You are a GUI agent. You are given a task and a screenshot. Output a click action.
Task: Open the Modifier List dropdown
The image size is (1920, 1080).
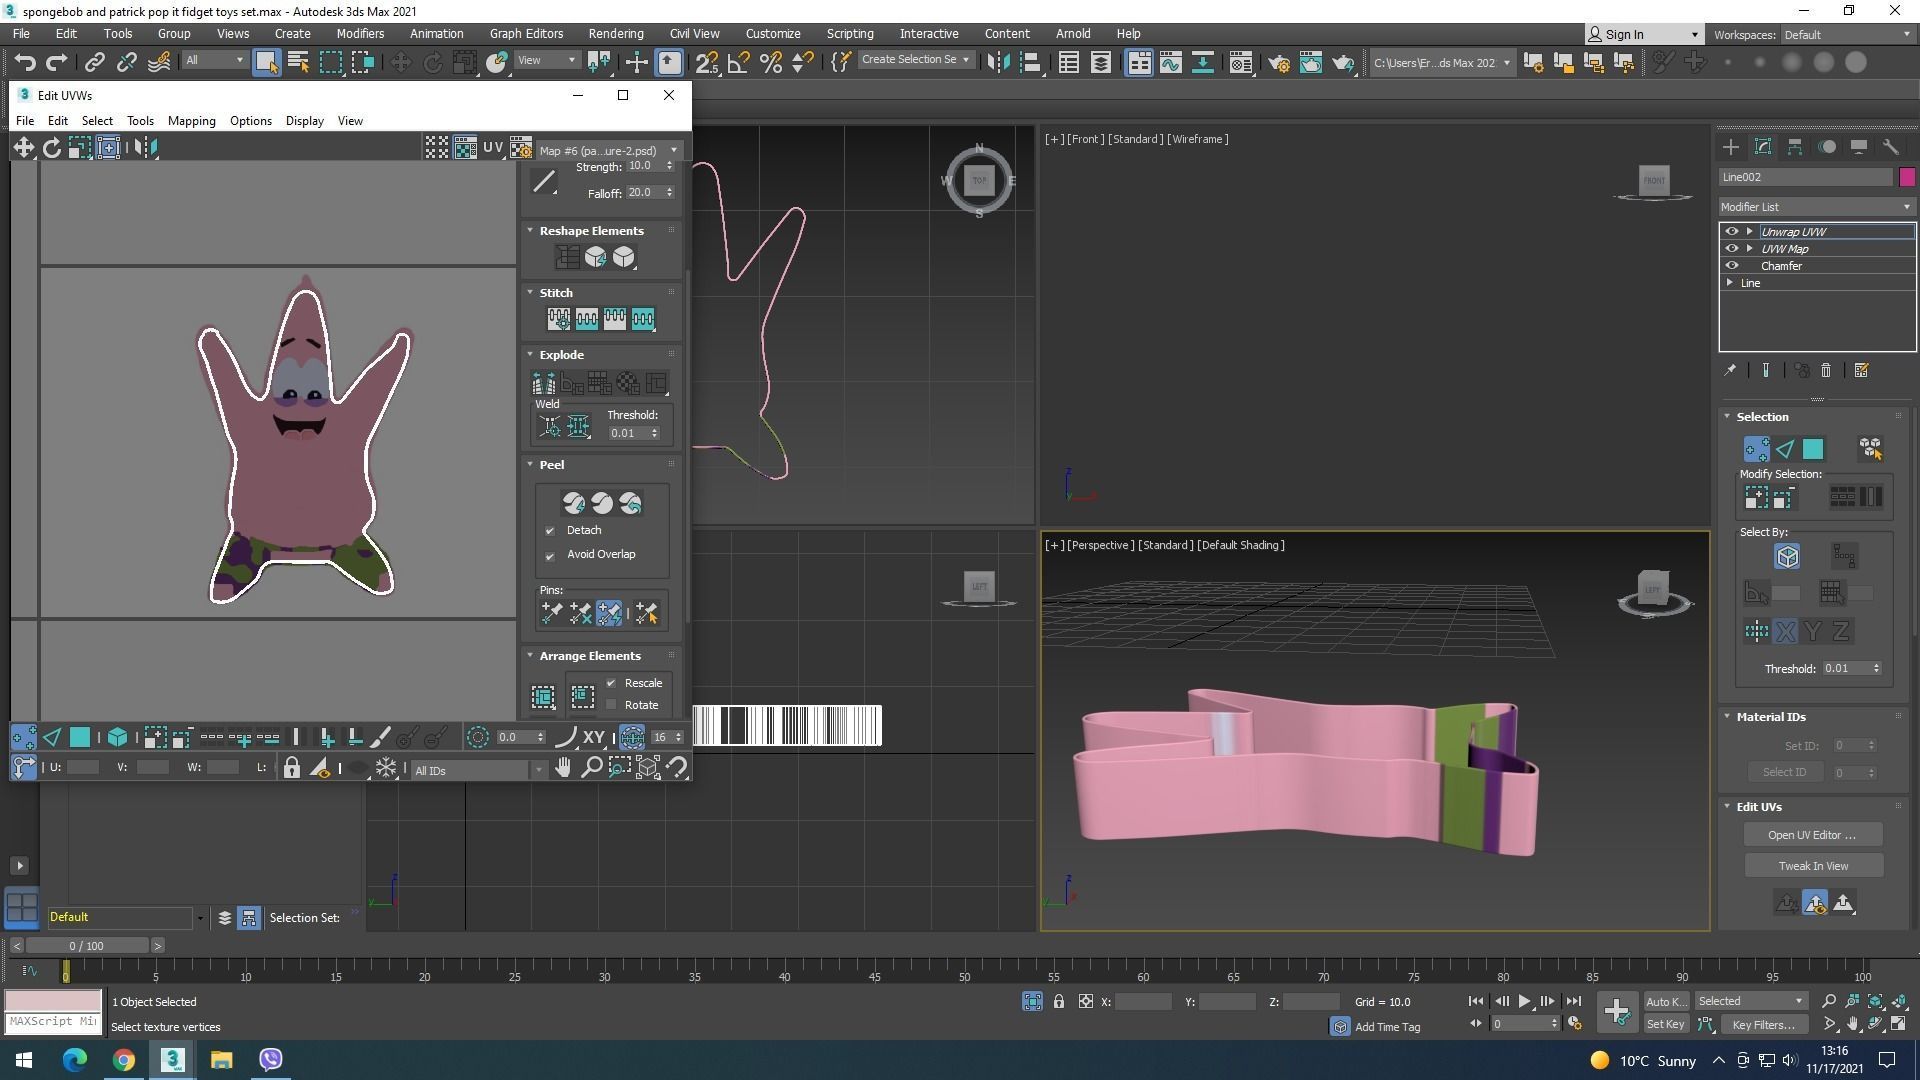pyautogui.click(x=1816, y=207)
